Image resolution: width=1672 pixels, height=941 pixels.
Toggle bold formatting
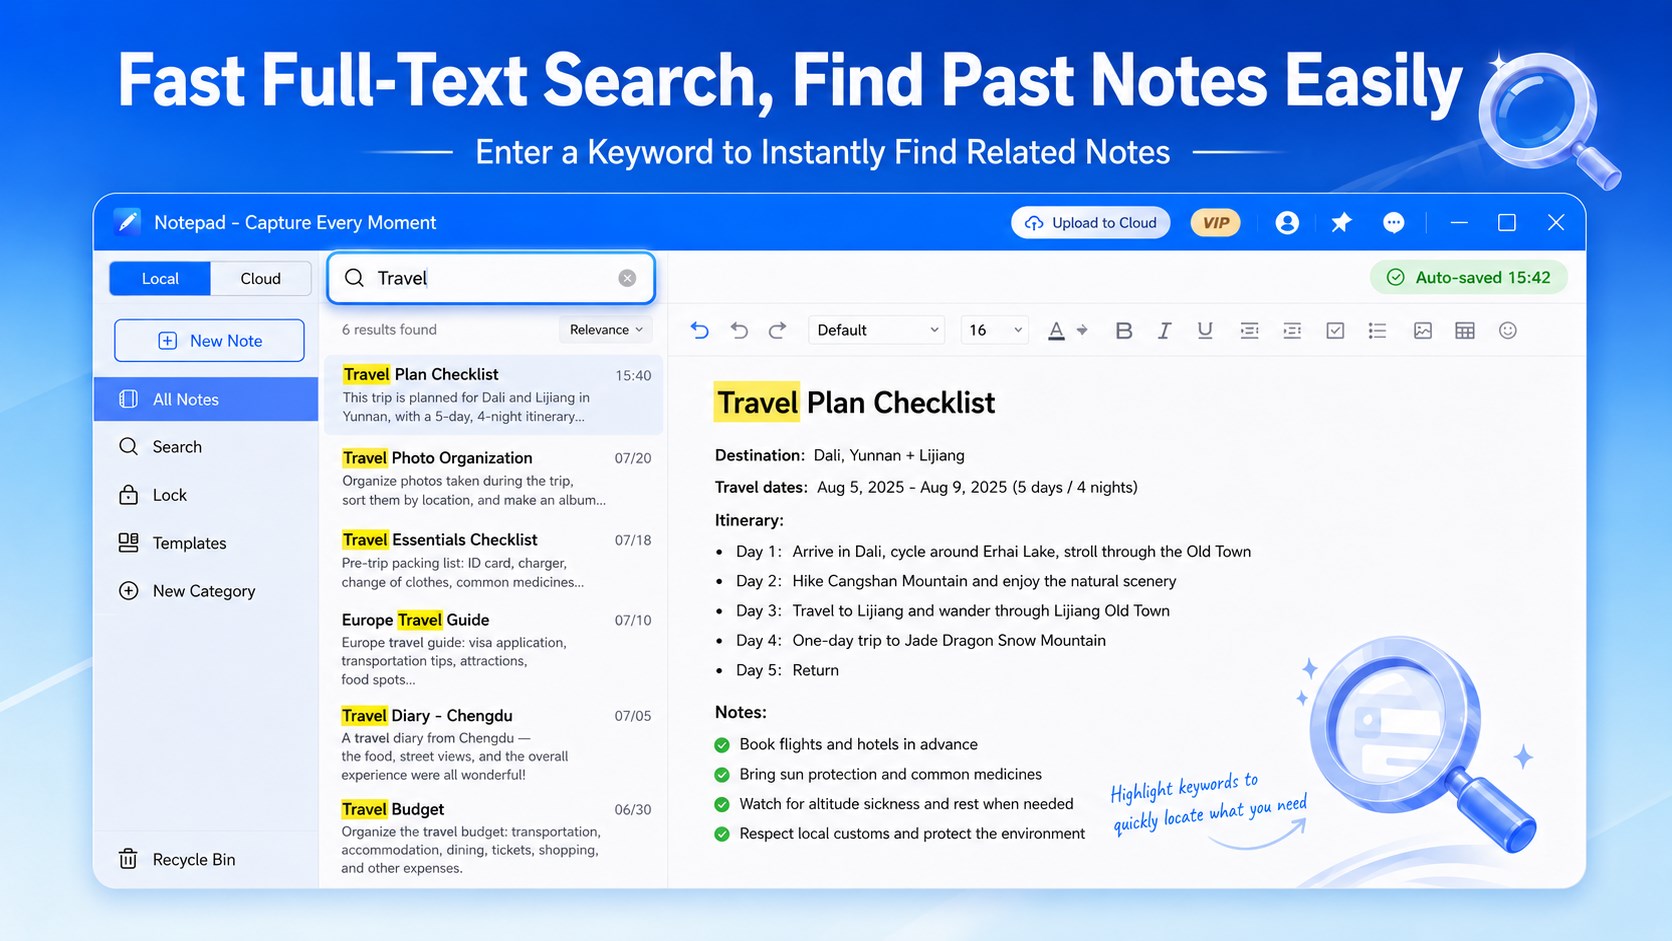point(1124,330)
